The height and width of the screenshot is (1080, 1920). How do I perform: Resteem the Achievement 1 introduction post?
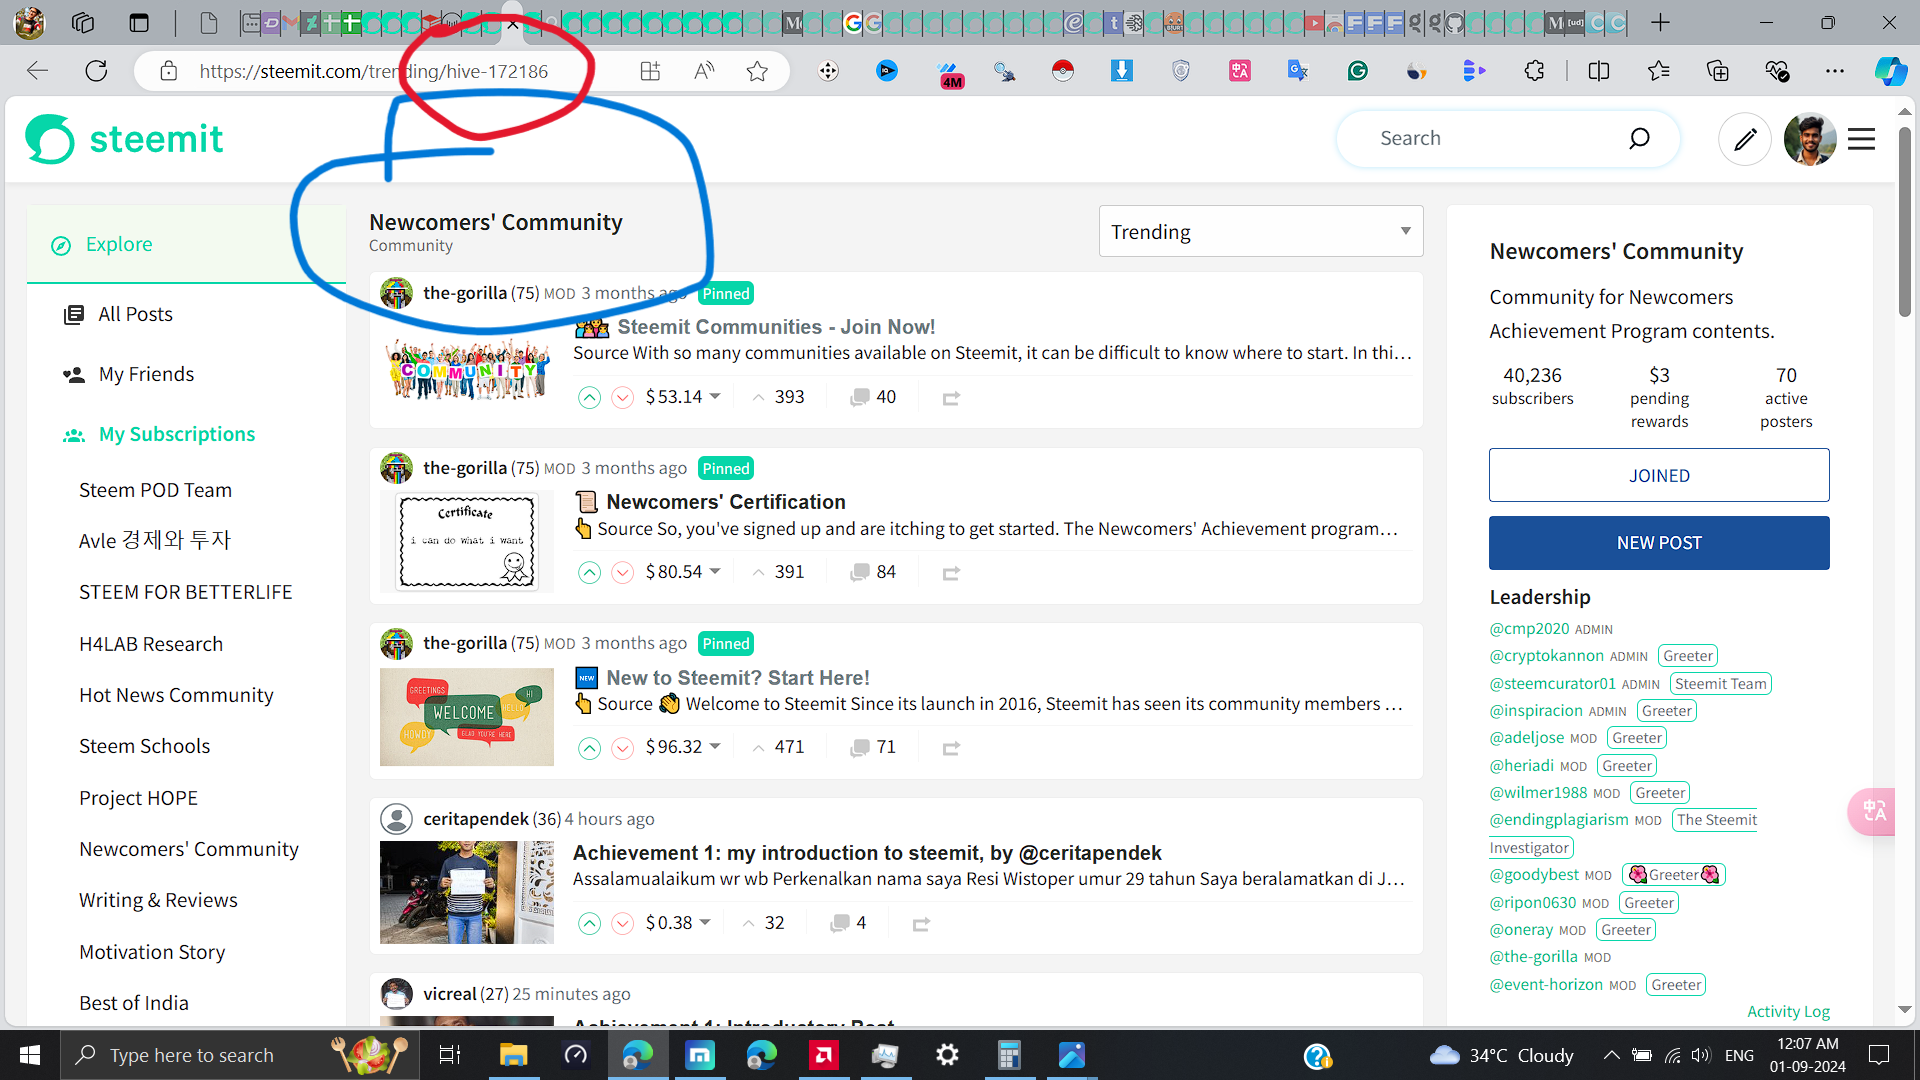(921, 924)
